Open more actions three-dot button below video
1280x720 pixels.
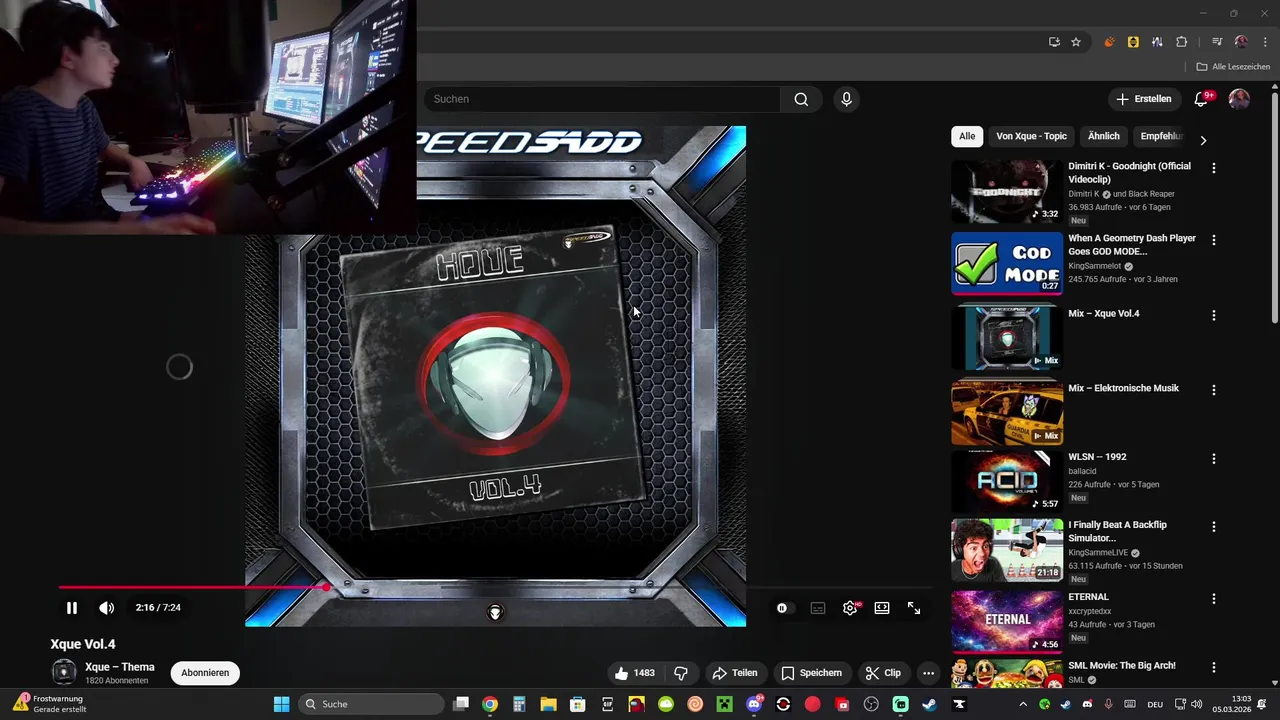(928, 673)
